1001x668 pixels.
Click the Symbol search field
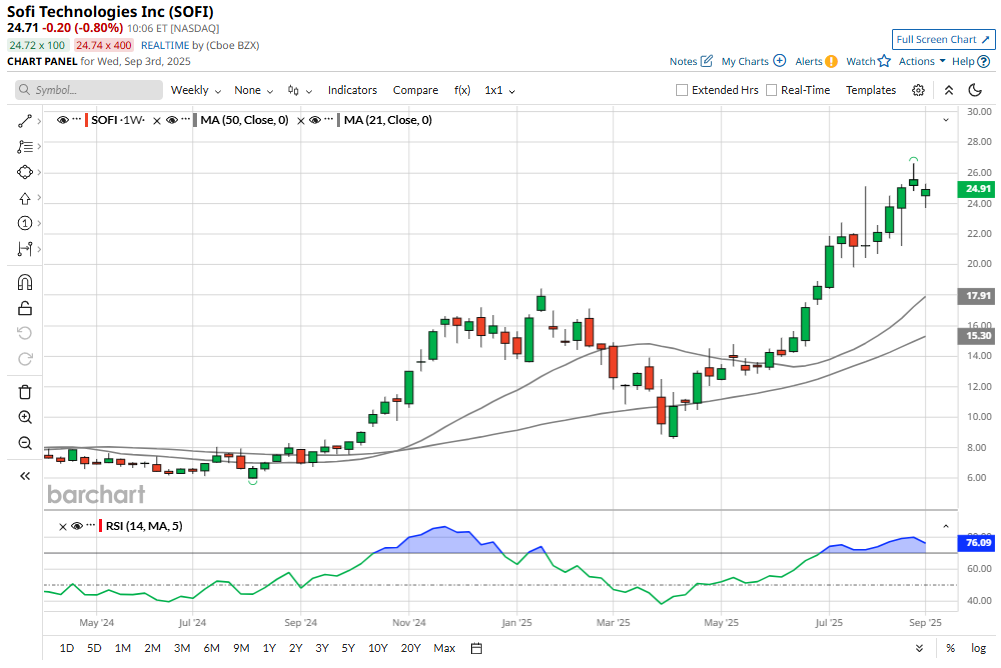point(89,90)
